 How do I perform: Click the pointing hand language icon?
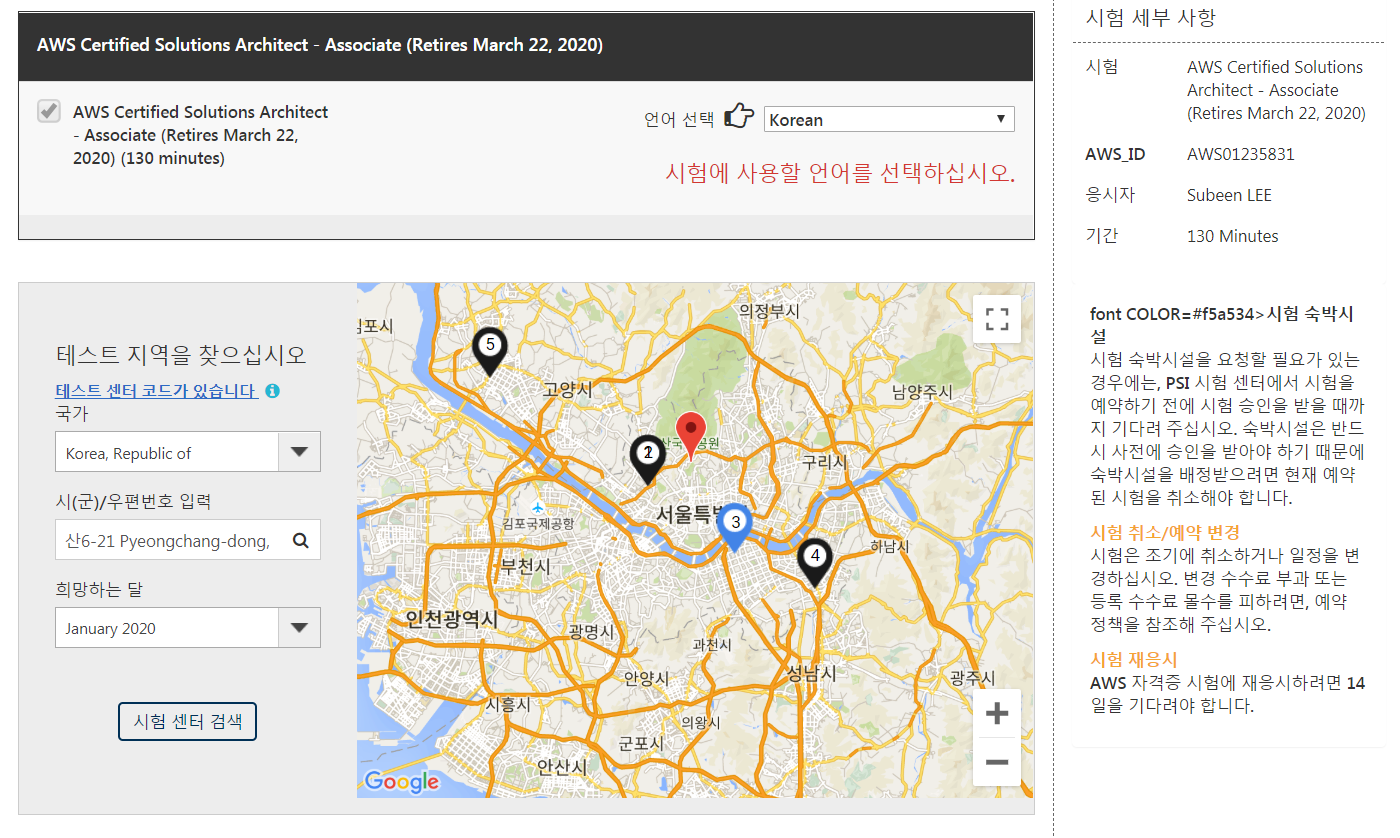point(739,116)
